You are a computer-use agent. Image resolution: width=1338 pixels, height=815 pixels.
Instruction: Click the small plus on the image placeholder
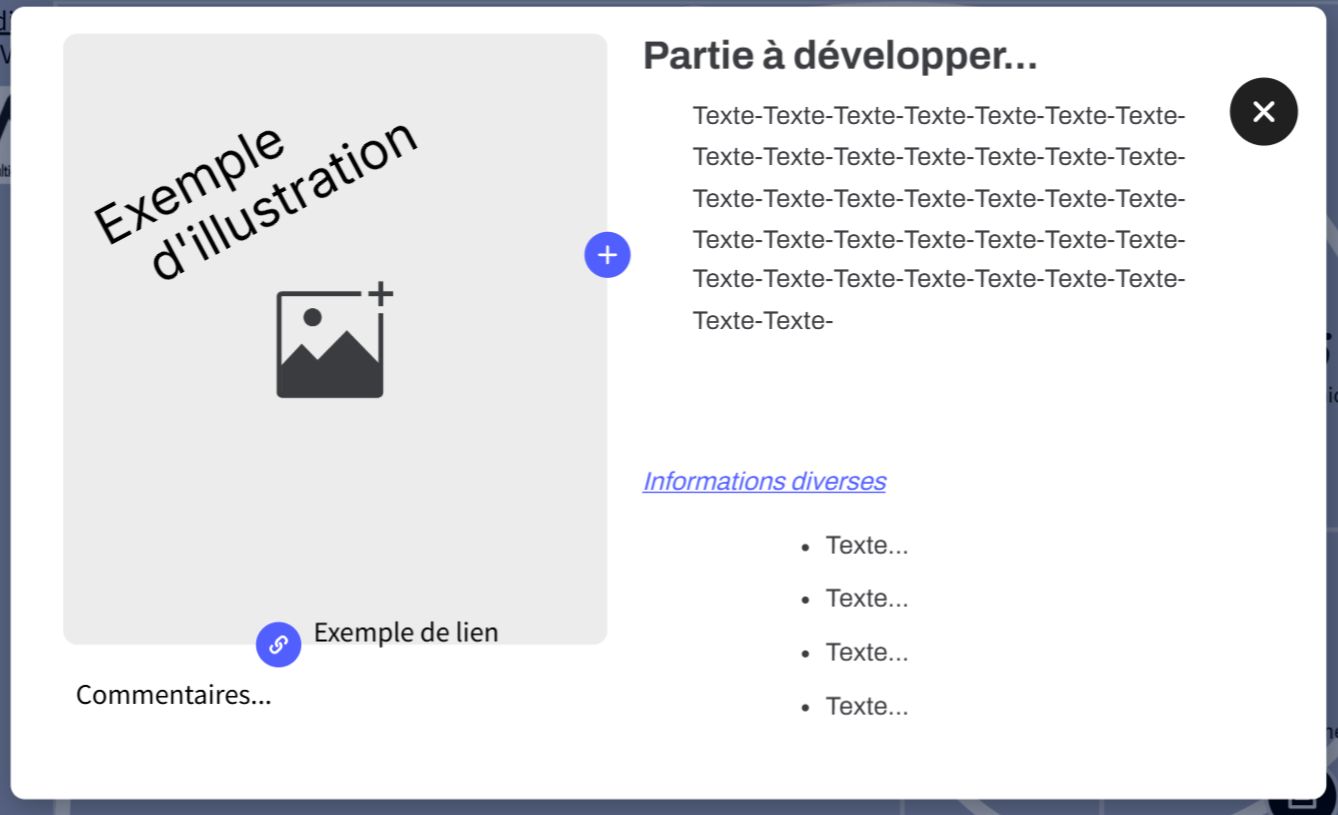(380, 294)
